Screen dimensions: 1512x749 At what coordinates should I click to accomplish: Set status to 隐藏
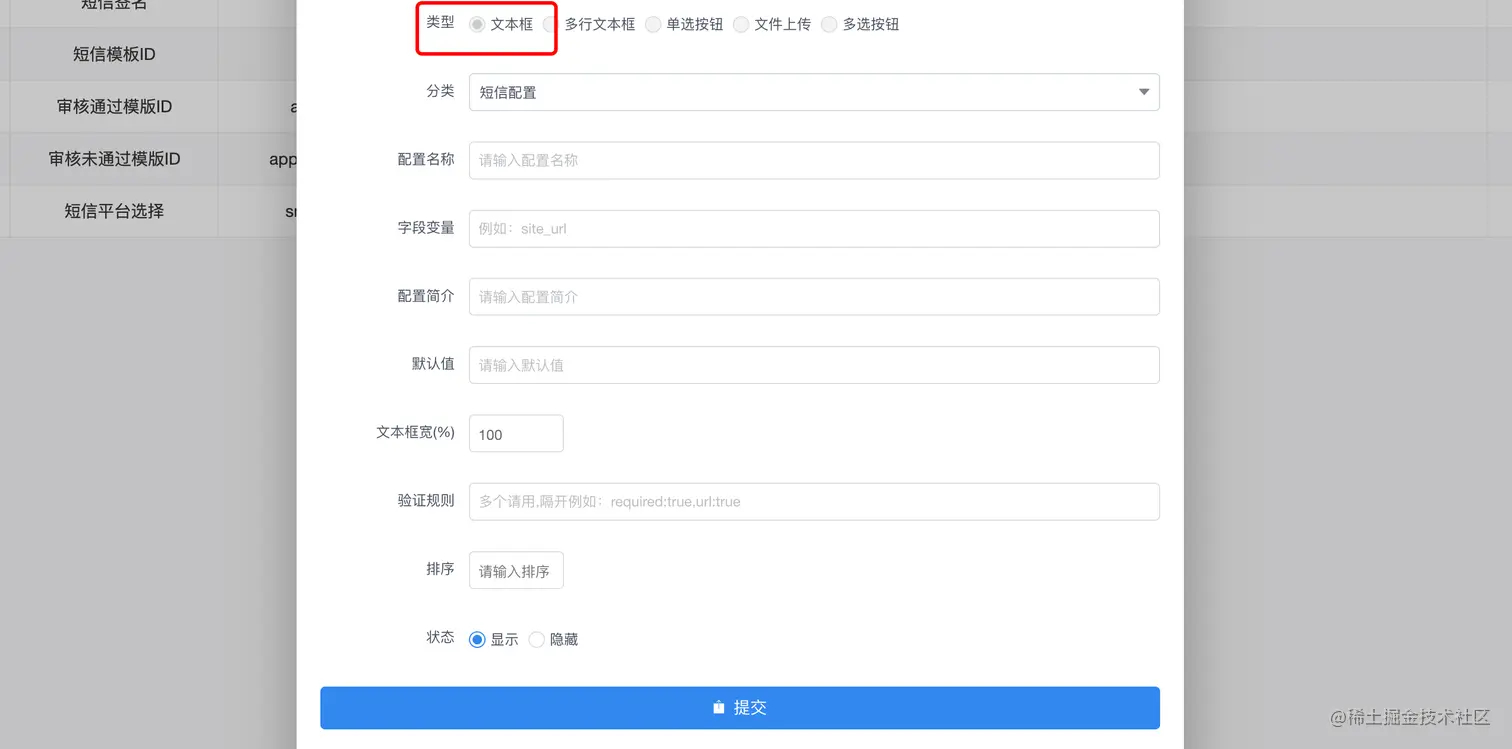(x=537, y=639)
